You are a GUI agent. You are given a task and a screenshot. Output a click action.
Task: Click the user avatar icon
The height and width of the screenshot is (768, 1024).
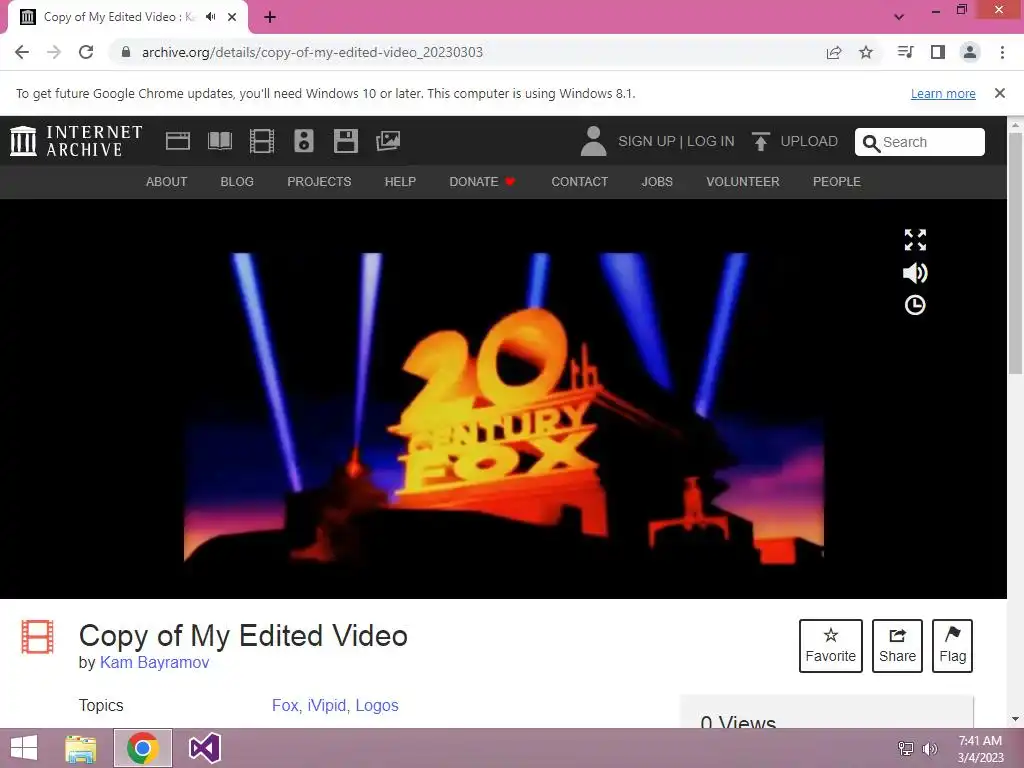click(593, 141)
